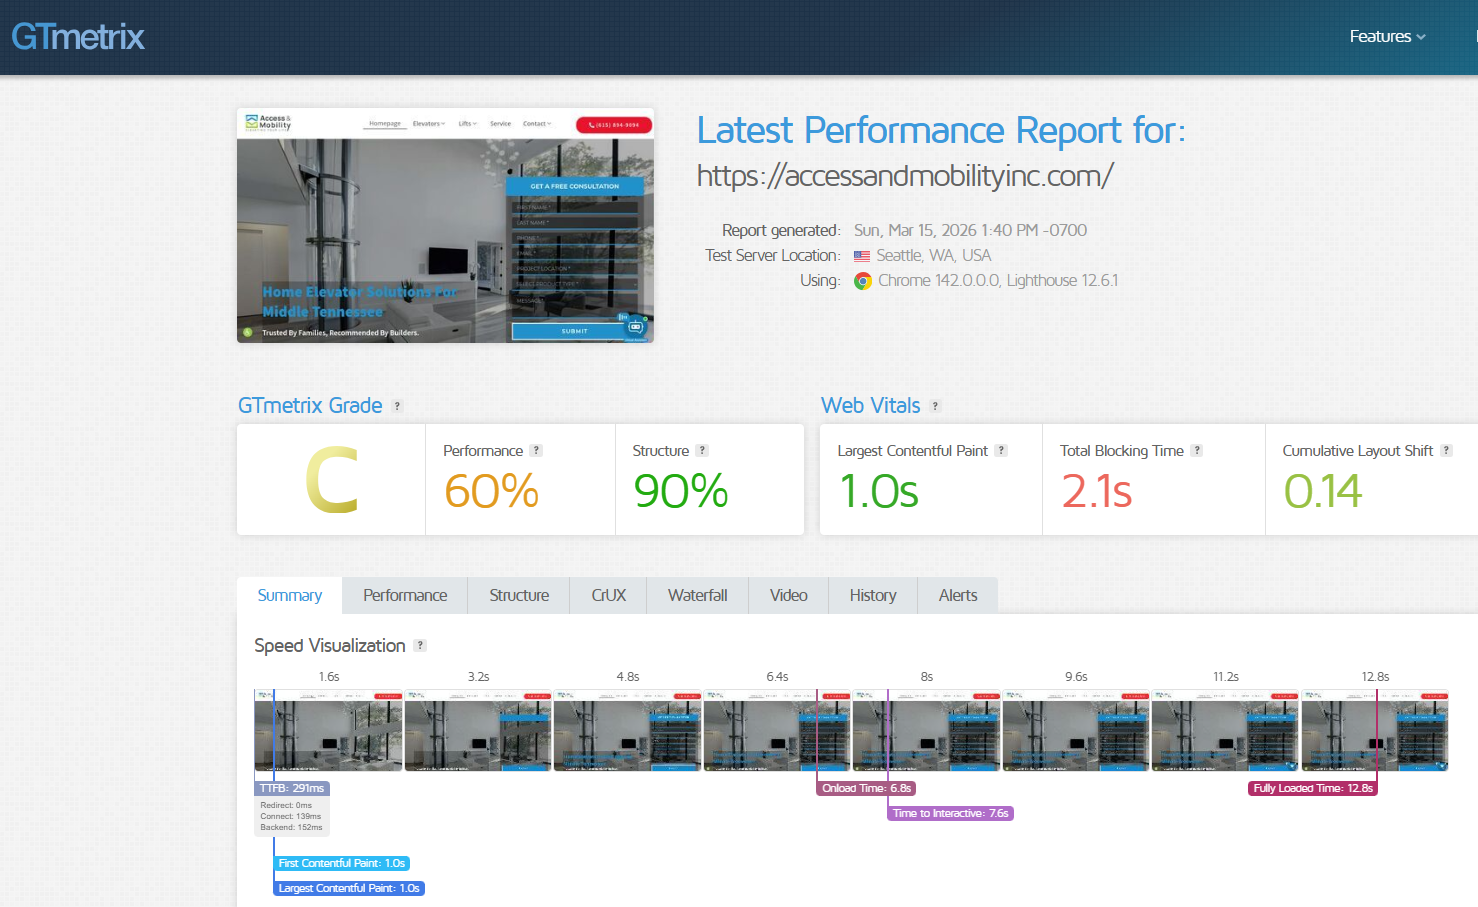Click the 0.14 layout shift value
The image size is (1478, 907).
[x=1322, y=491]
